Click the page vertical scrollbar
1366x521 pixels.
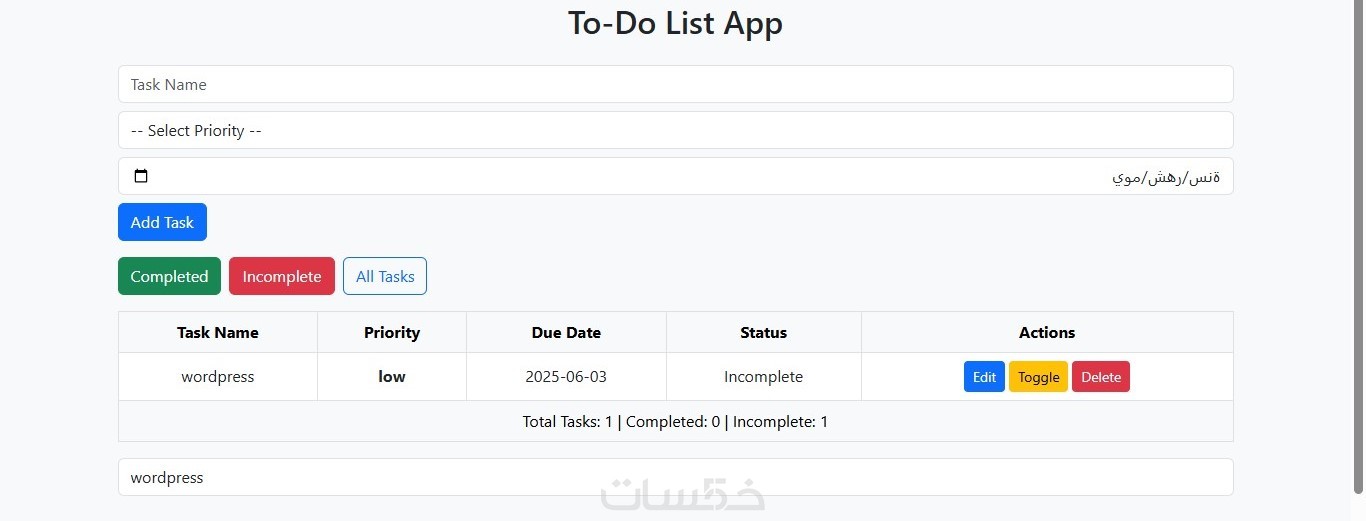click(x=1357, y=250)
